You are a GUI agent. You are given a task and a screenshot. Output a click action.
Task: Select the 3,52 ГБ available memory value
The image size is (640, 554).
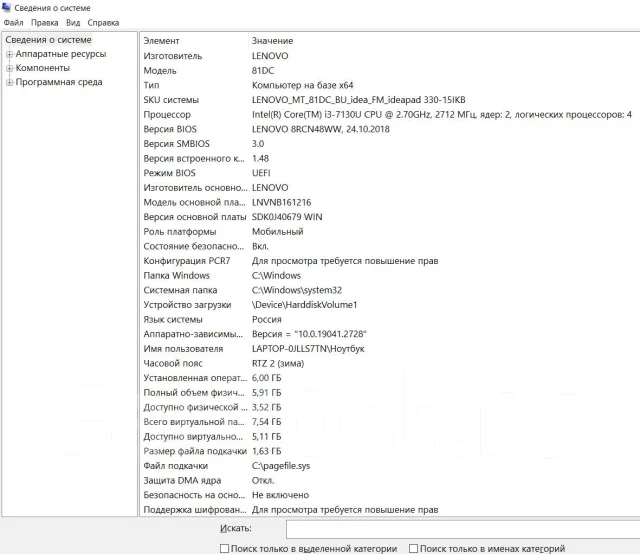[267, 407]
